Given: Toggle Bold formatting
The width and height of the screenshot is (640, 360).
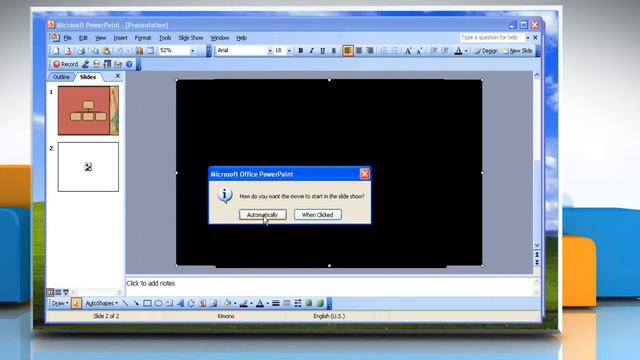Looking at the screenshot, I should pyautogui.click(x=300, y=51).
